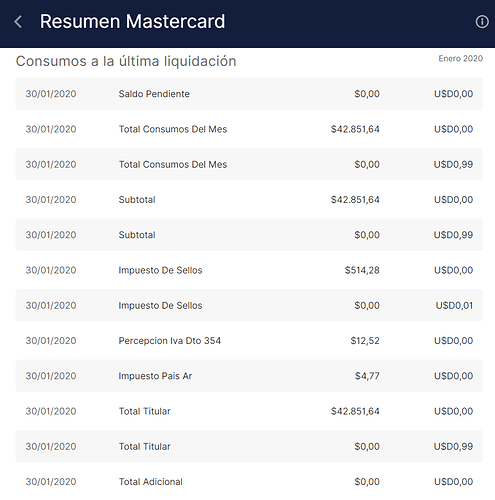Image resolution: width=495 pixels, height=500 pixels.
Task: Click the Enero 2020 period label
Action: pyautogui.click(x=460, y=59)
